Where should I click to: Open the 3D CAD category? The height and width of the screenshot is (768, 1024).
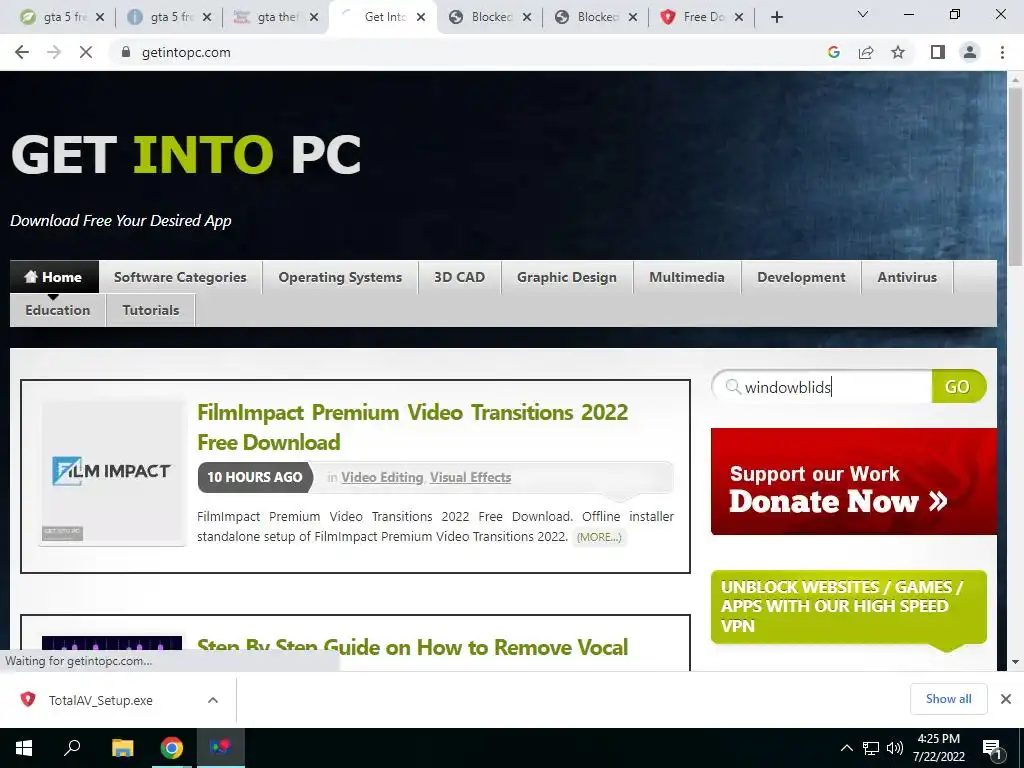460,277
